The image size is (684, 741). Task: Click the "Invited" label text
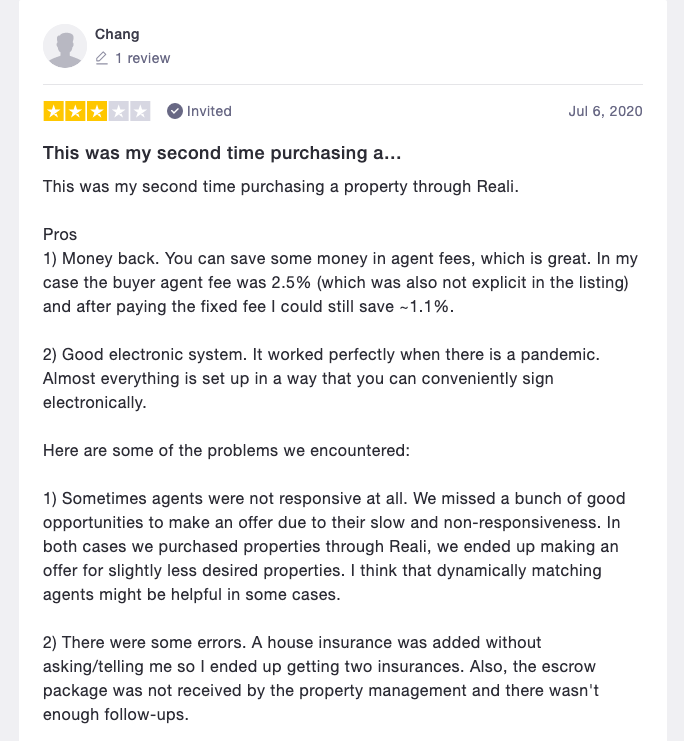tap(209, 111)
